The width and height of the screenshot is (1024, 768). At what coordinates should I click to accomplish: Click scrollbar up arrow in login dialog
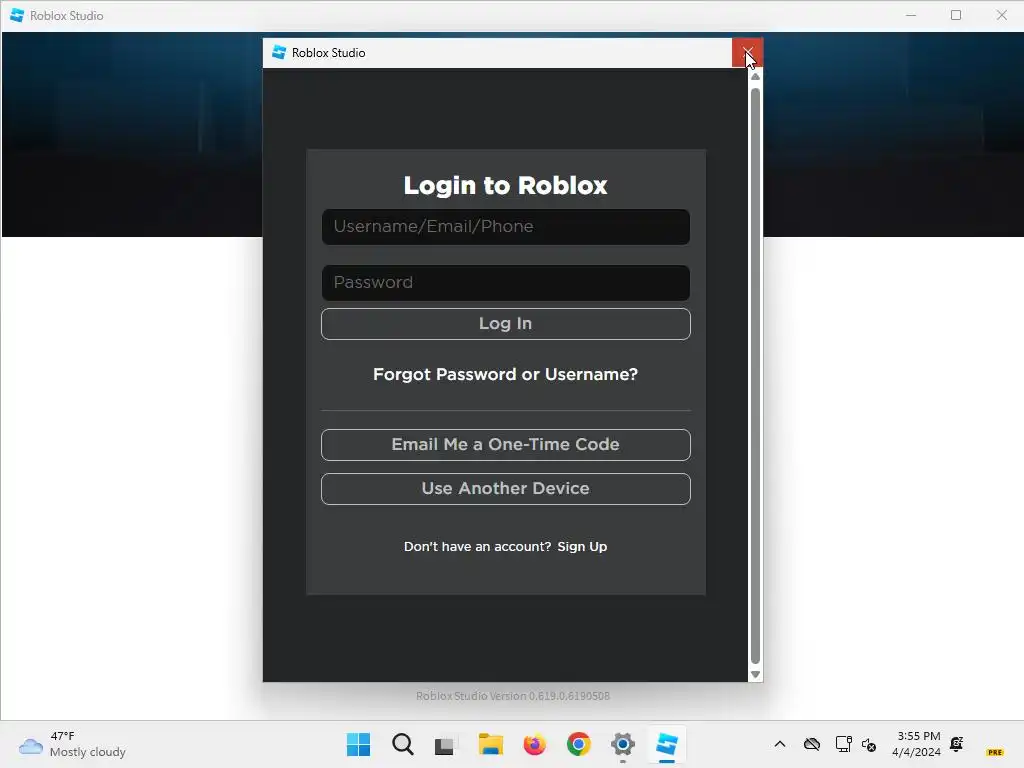point(756,77)
